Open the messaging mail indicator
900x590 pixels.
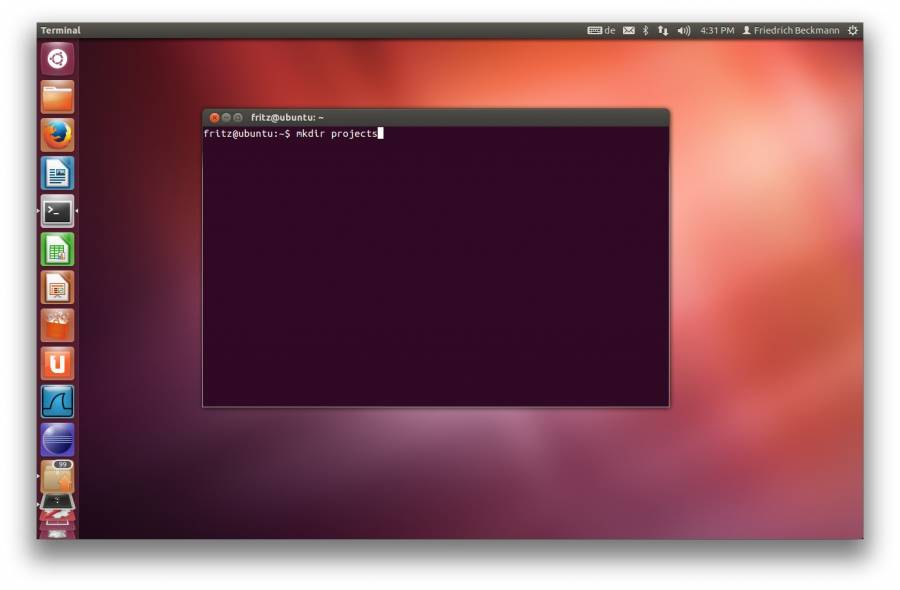click(x=629, y=31)
